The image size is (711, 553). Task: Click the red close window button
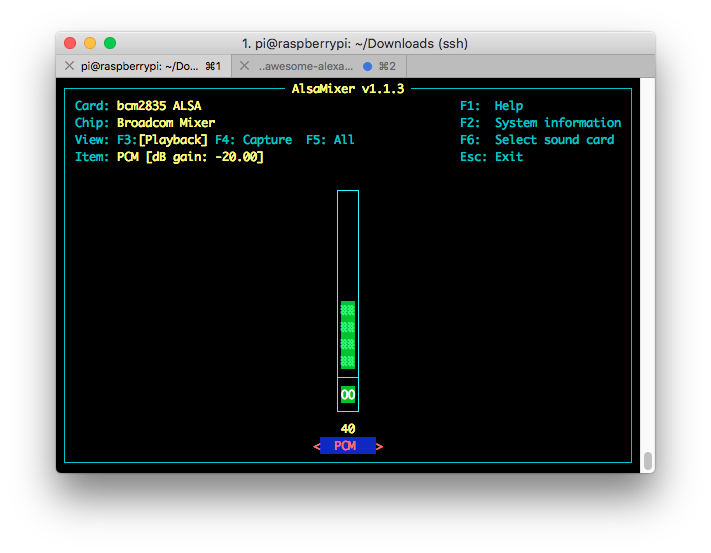point(70,43)
